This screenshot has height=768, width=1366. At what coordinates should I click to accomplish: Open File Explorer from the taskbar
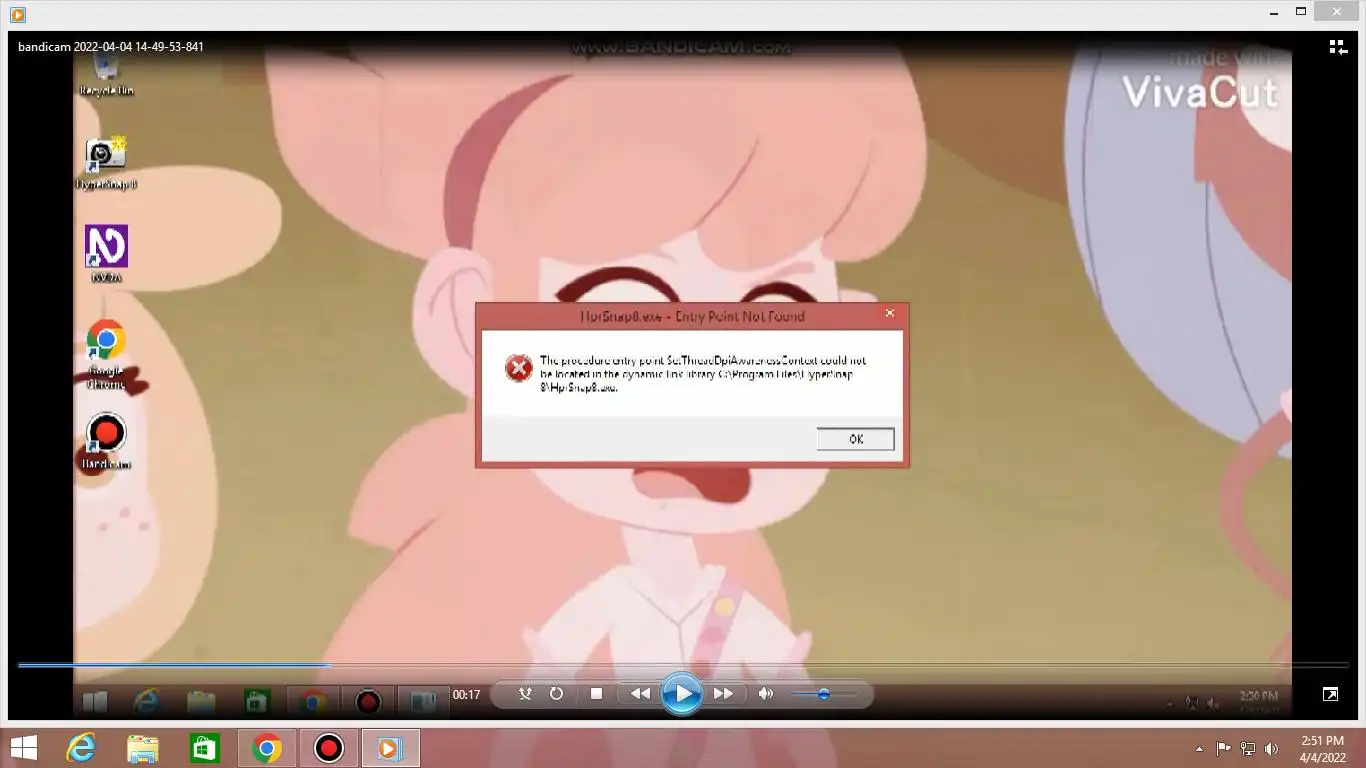click(143, 748)
